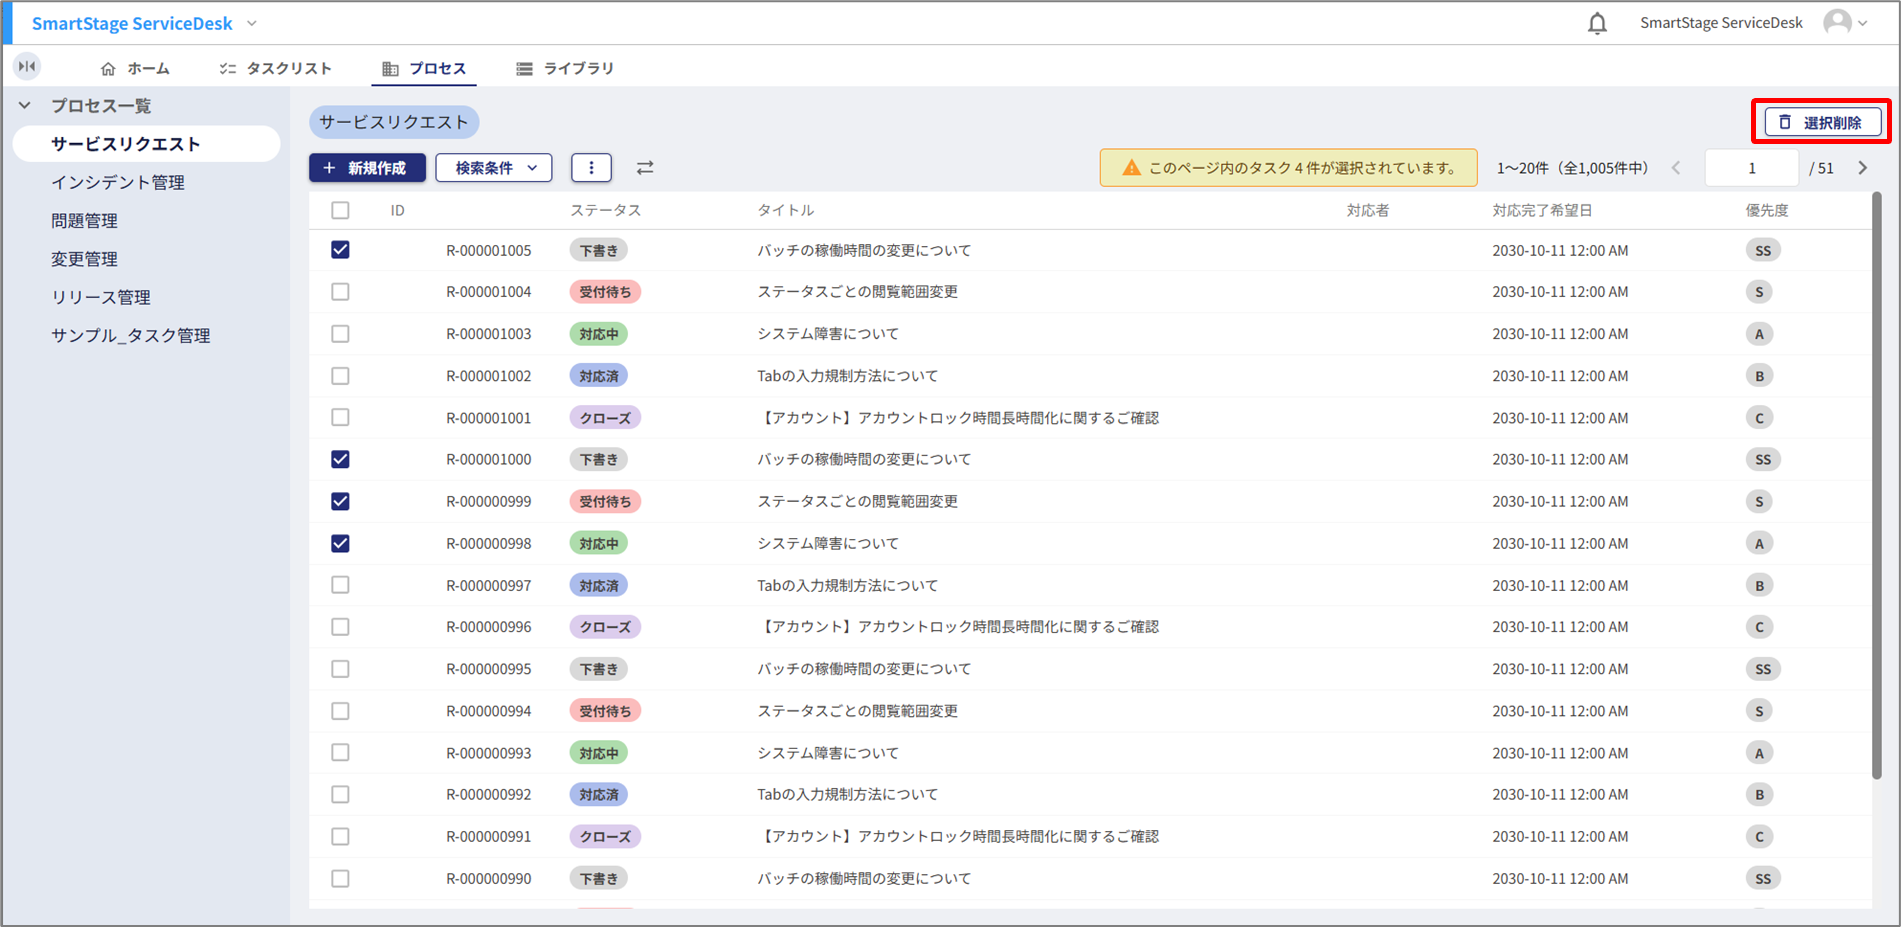
Task: Toggle the select-all checkbox in header
Action: click(340, 210)
